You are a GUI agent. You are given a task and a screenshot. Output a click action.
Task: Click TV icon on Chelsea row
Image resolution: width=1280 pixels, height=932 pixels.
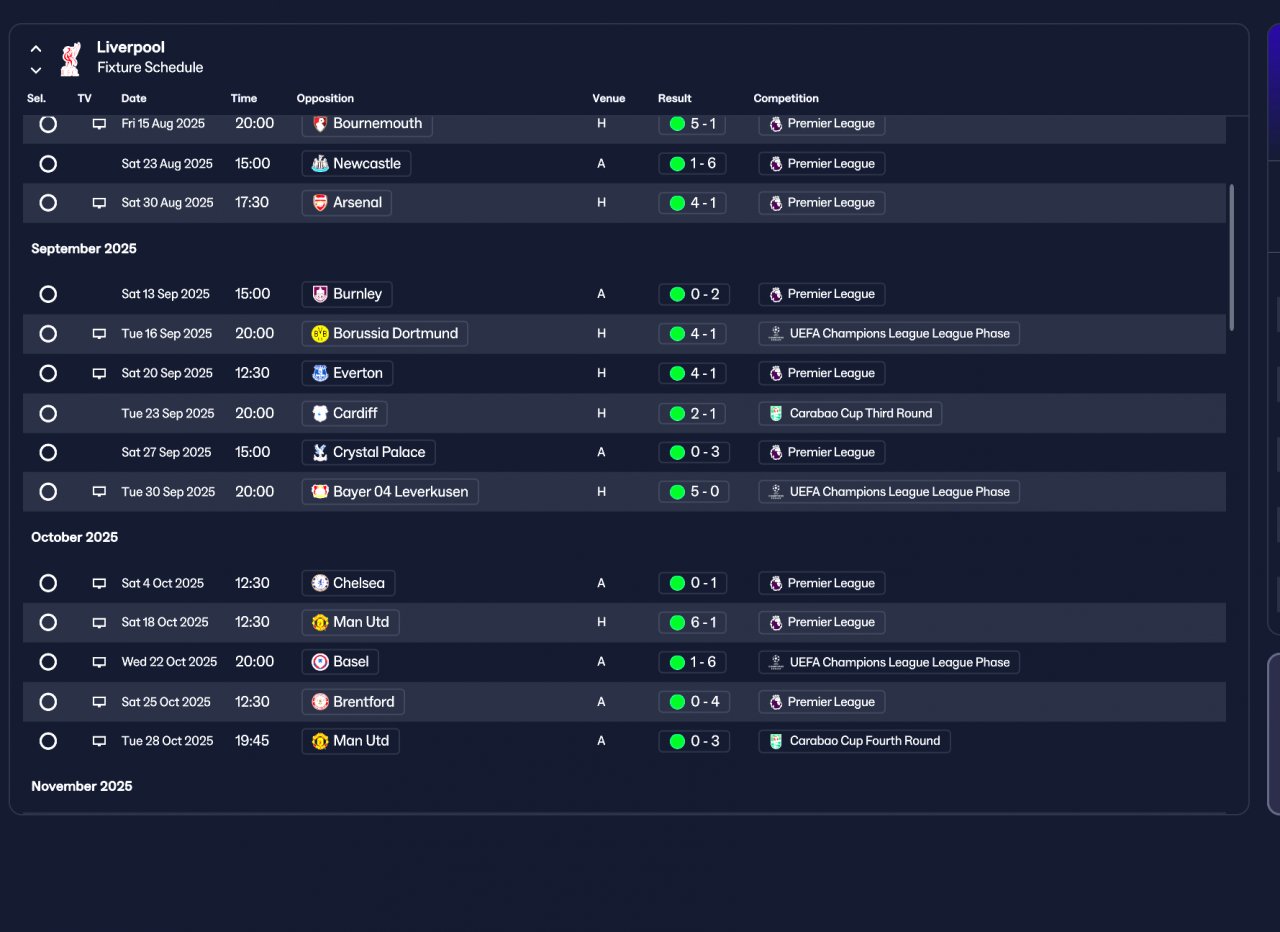99,583
